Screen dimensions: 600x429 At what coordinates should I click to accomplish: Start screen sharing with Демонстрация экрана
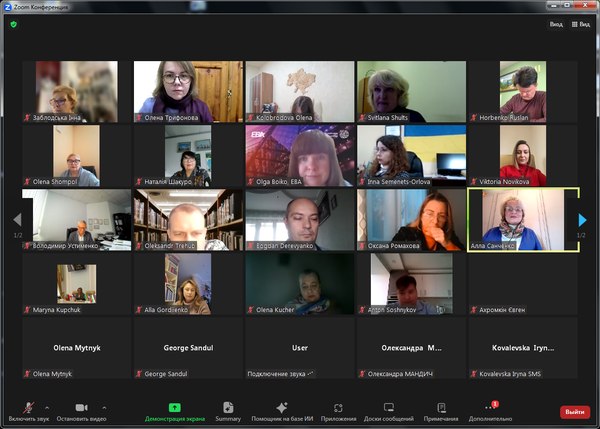click(x=174, y=408)
